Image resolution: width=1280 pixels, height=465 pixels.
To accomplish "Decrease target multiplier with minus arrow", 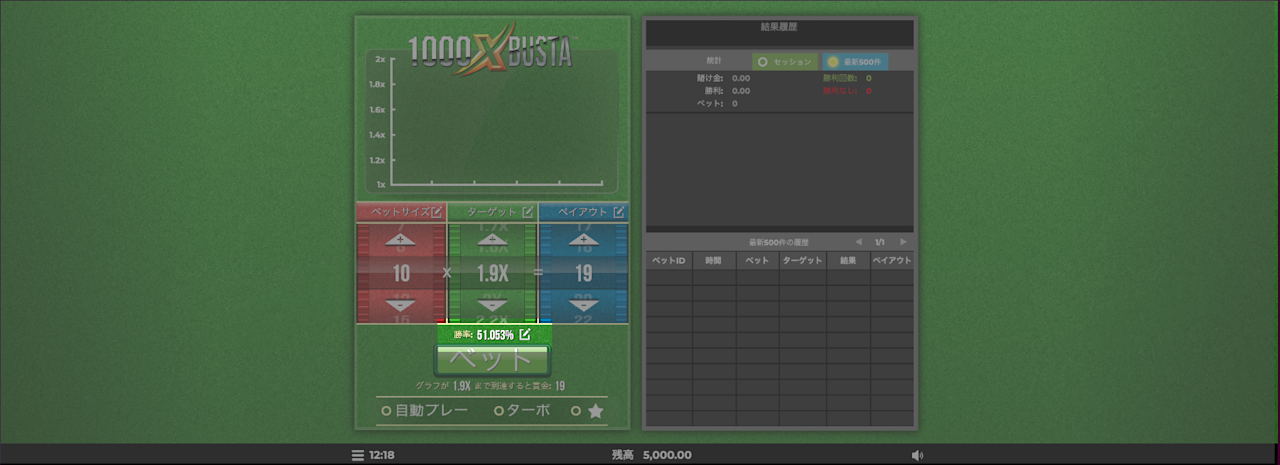I will 492,303.
